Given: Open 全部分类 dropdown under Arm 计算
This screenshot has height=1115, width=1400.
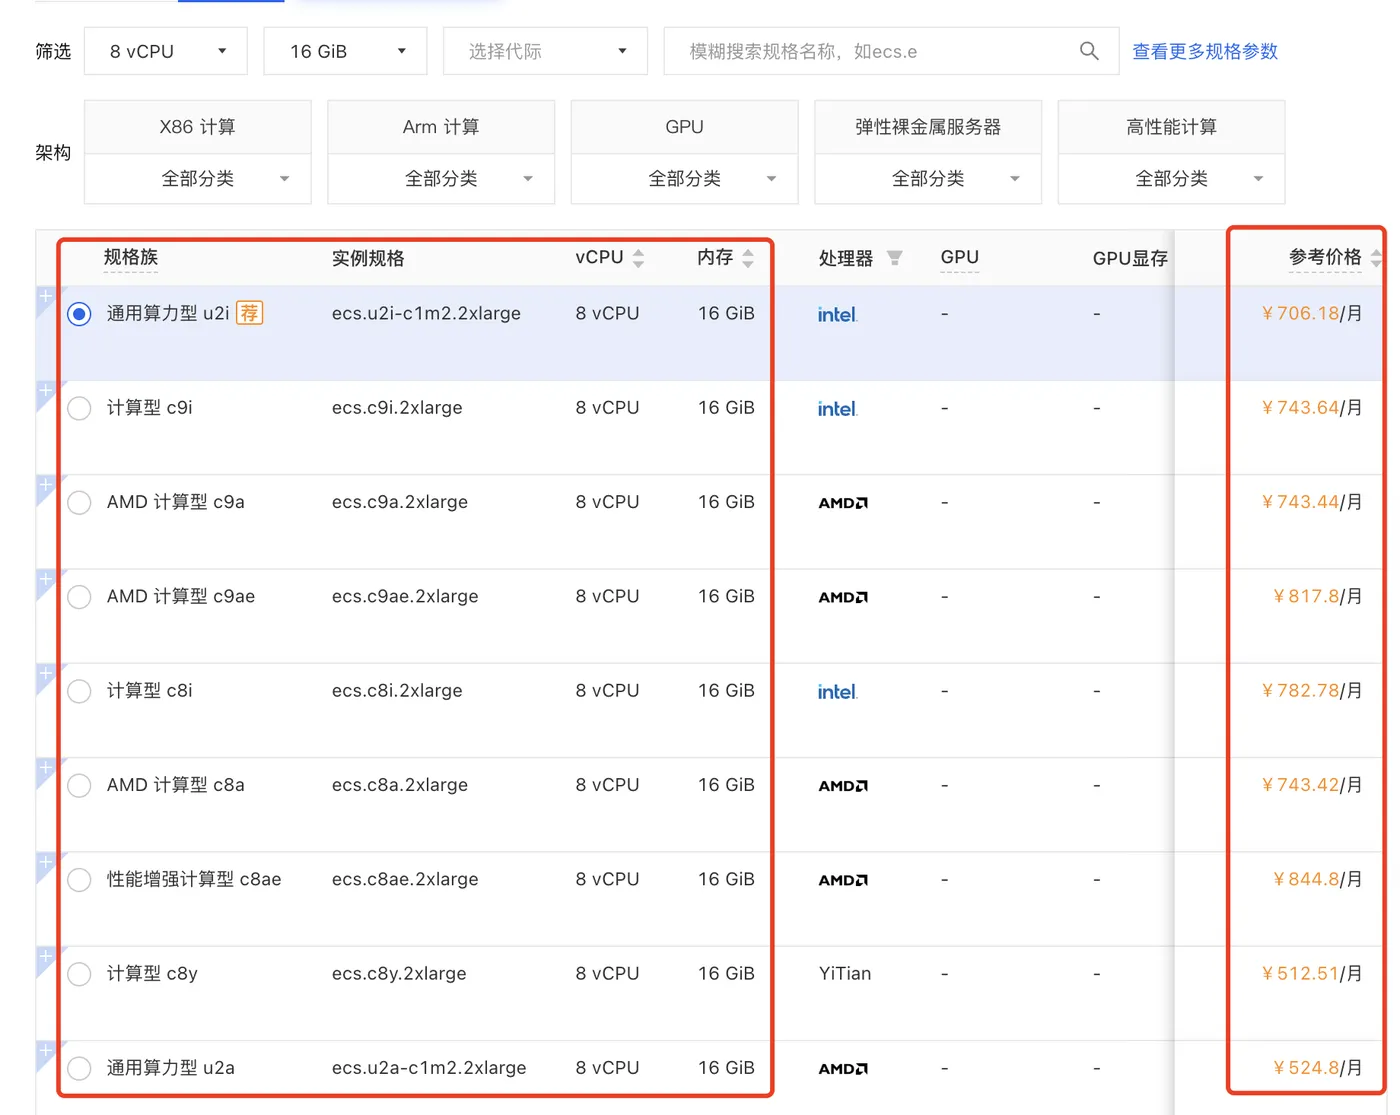Looking at the screenshot, I should coord(441,179).
